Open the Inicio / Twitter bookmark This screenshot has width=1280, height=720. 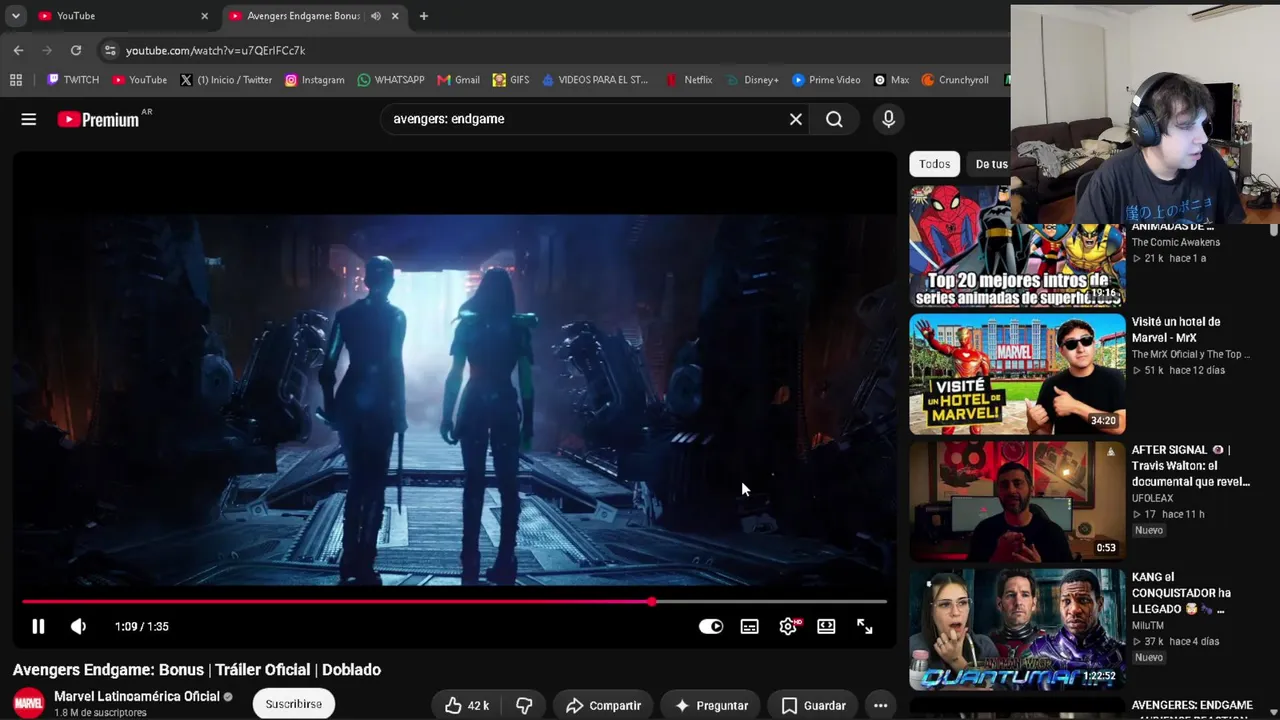point(226,80)
